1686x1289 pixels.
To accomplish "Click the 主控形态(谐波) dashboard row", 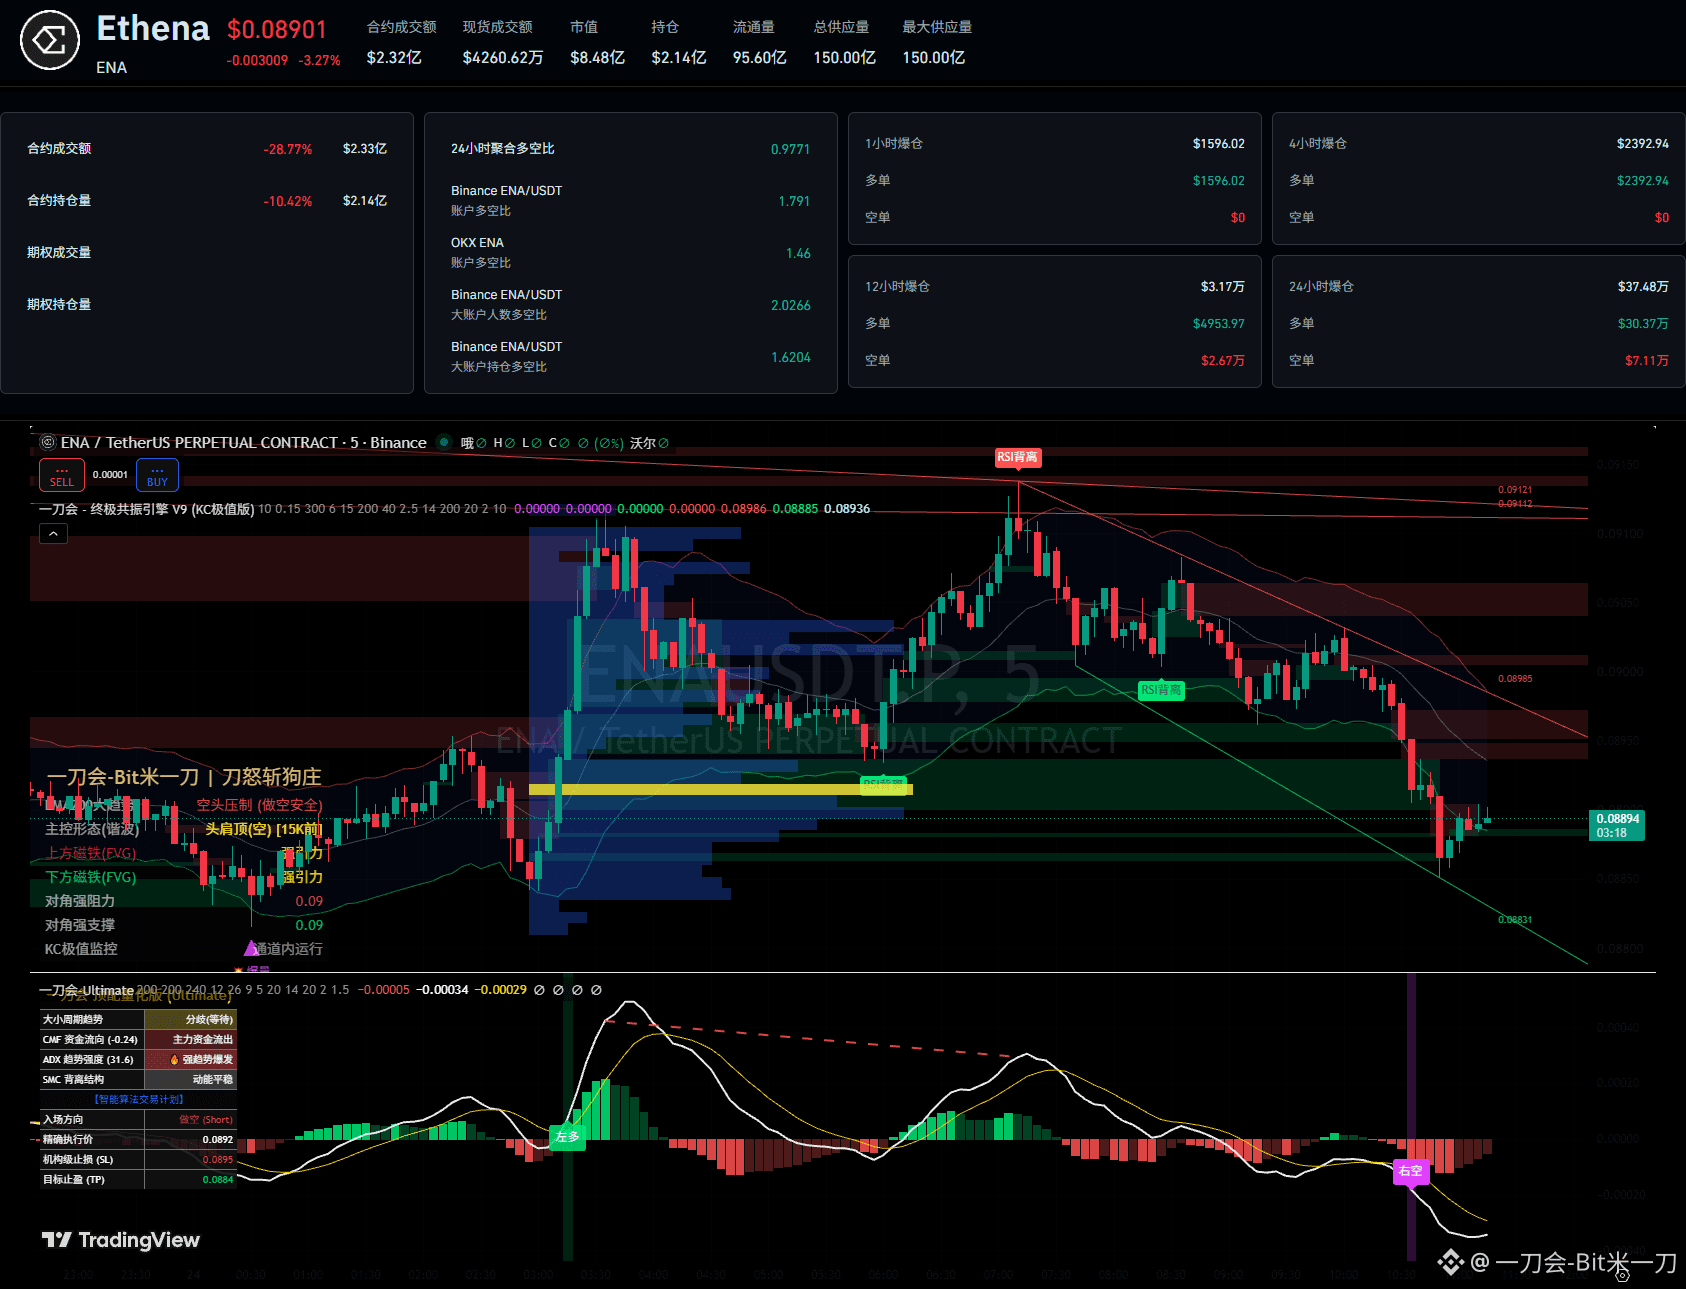I will [x=184, y=829].
